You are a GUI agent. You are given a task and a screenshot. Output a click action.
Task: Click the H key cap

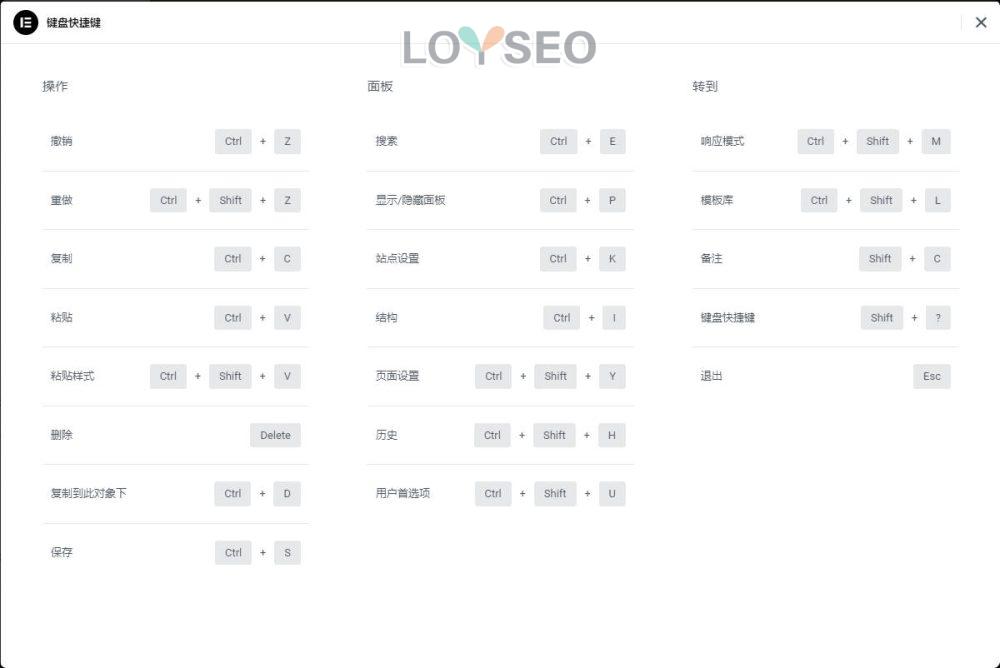pos(612,435)
